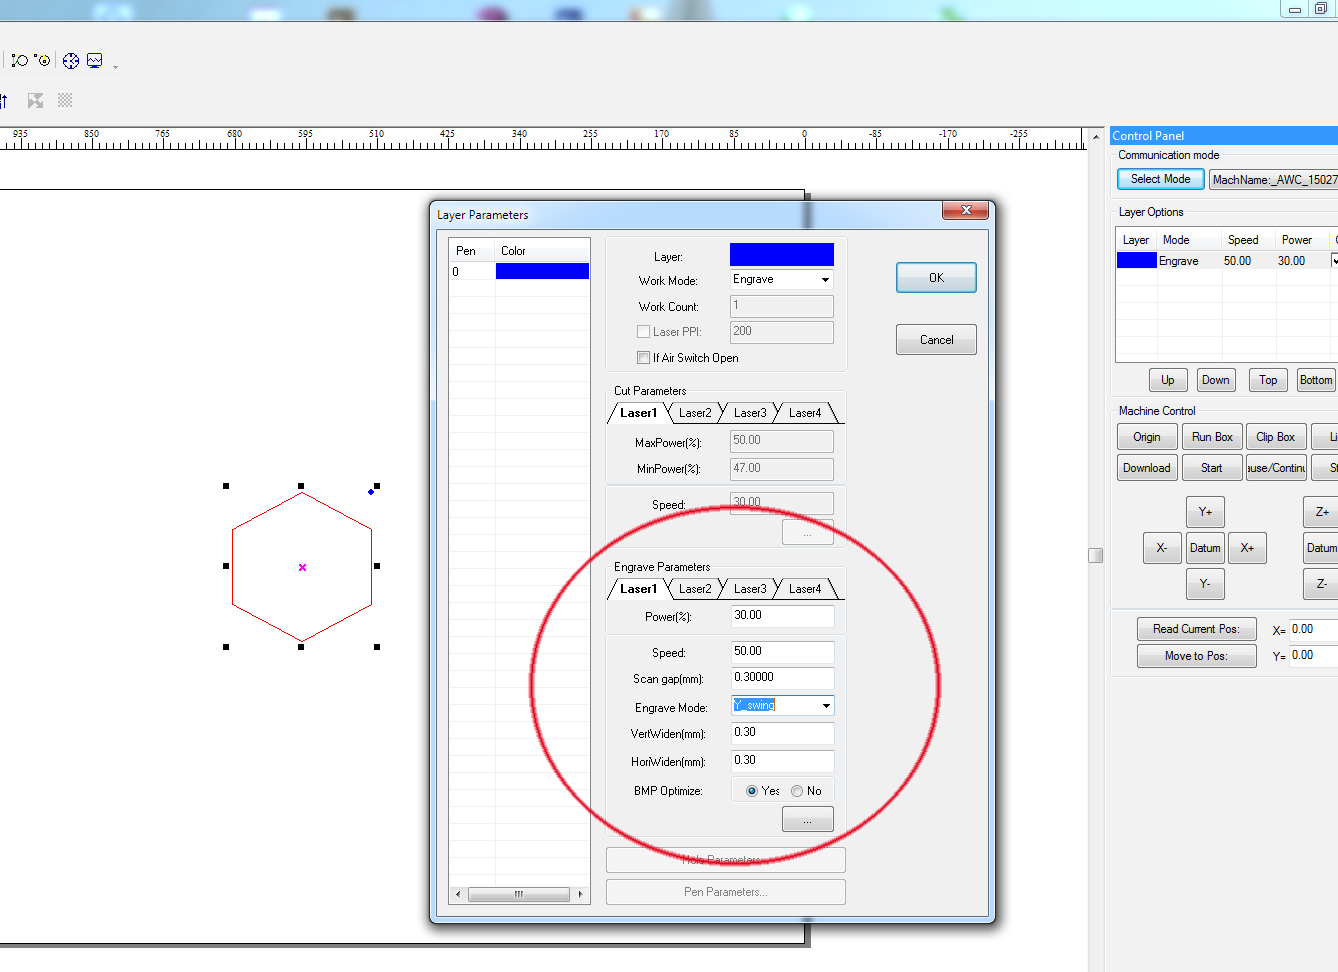
Task: Click the restore-down icon of the main window
Action: 1321,8
